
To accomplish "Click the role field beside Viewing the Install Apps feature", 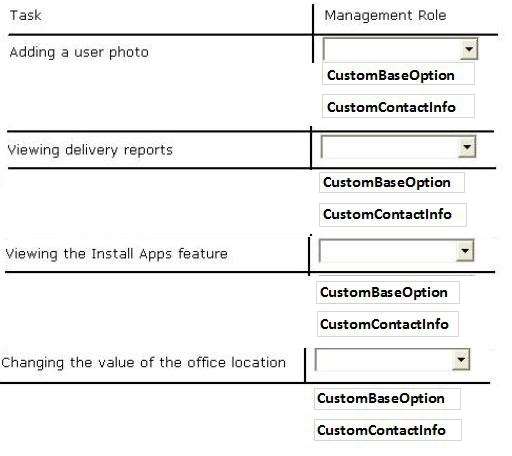I will (396, 251).
